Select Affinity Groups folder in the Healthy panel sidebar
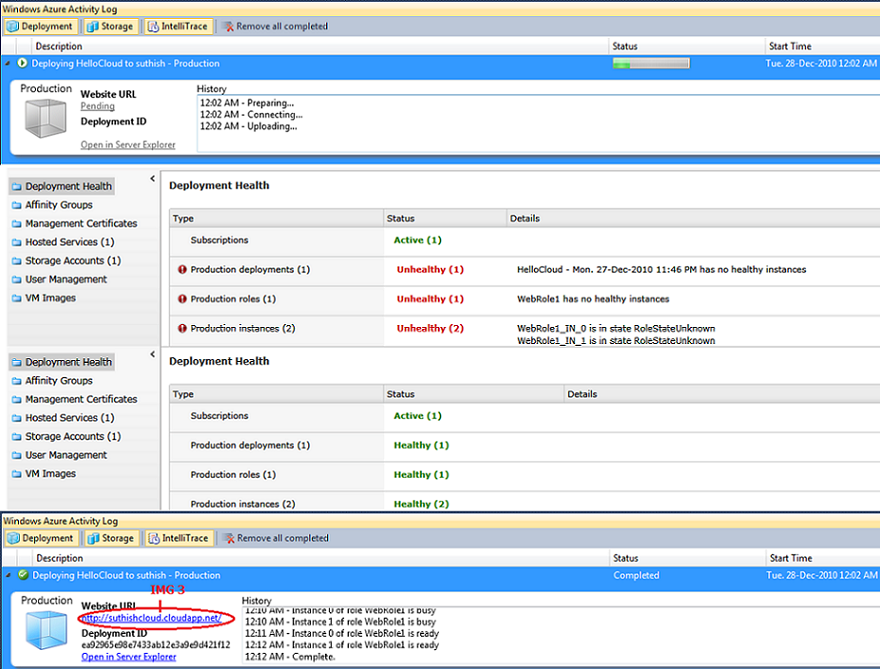Viewport: 880px width, 669px height. point(52,381)
